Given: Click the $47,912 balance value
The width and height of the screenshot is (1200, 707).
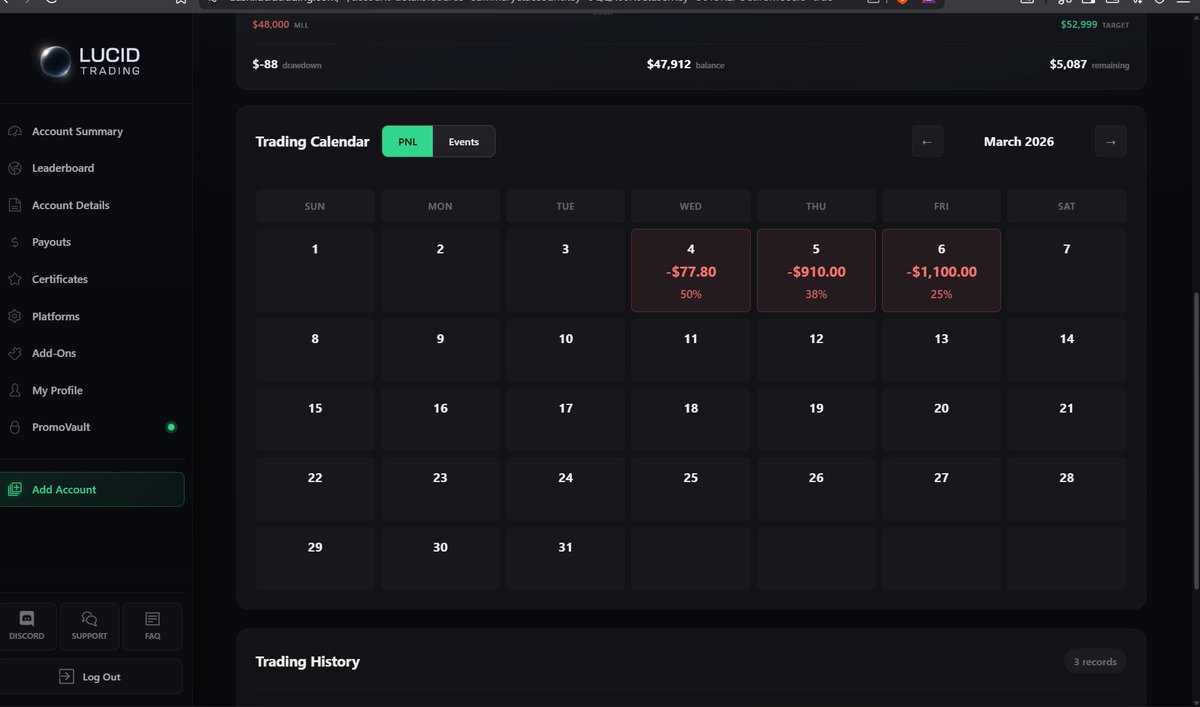Looking at the screenshot, I should coord(669,65).
